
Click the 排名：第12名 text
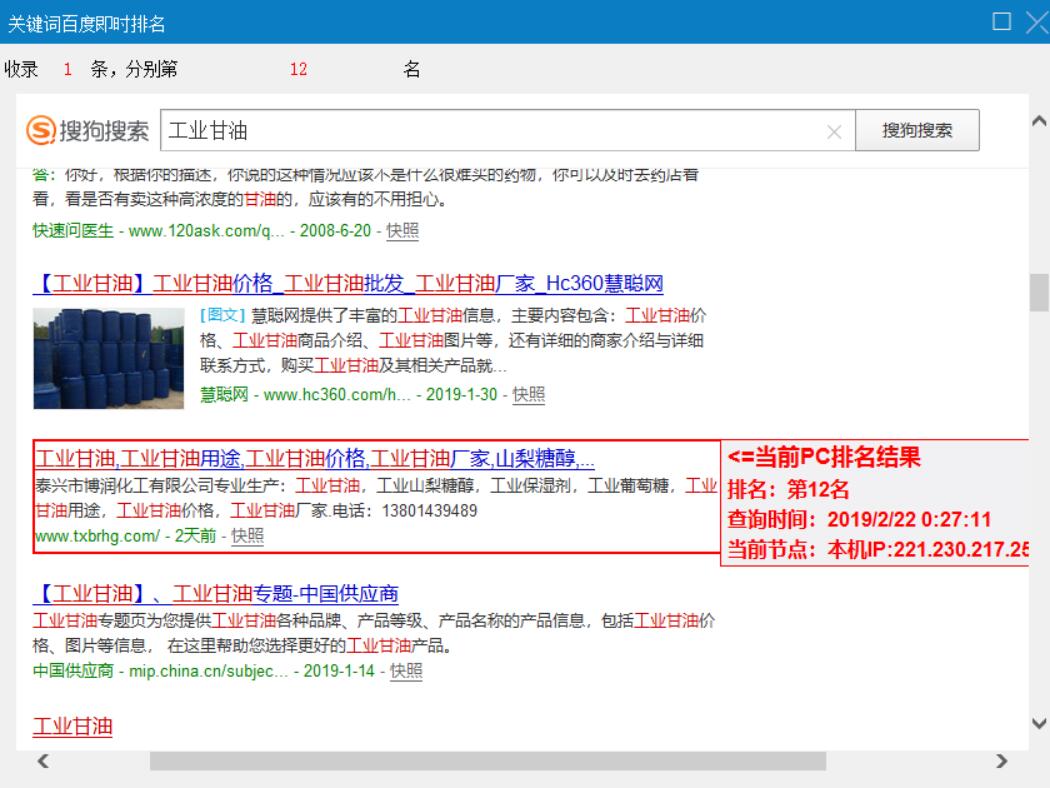(788, 489)
